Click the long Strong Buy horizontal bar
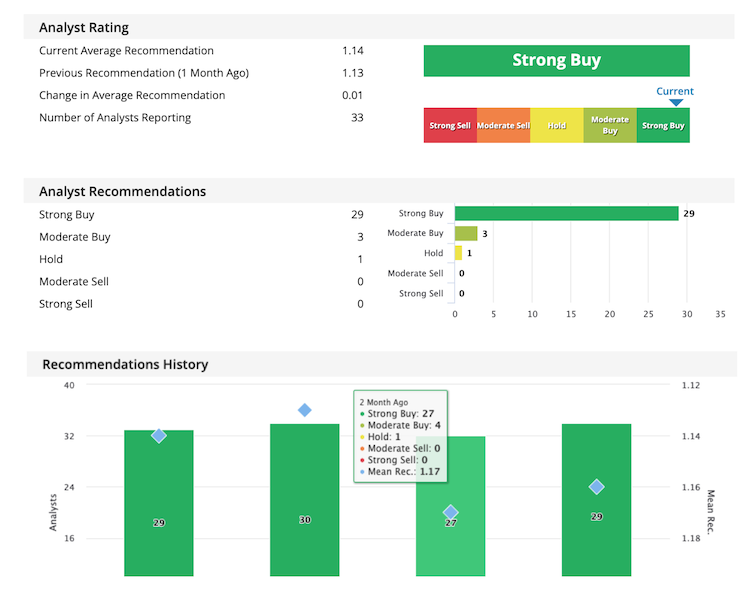Image resolution: width=750 pixels, height=597 pixels. tap(566, 213)
